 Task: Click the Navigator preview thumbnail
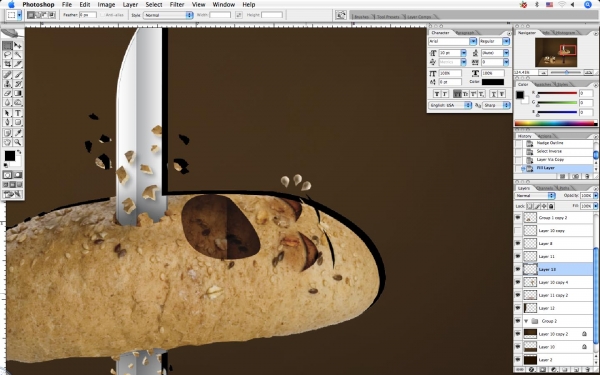[556, 52]
